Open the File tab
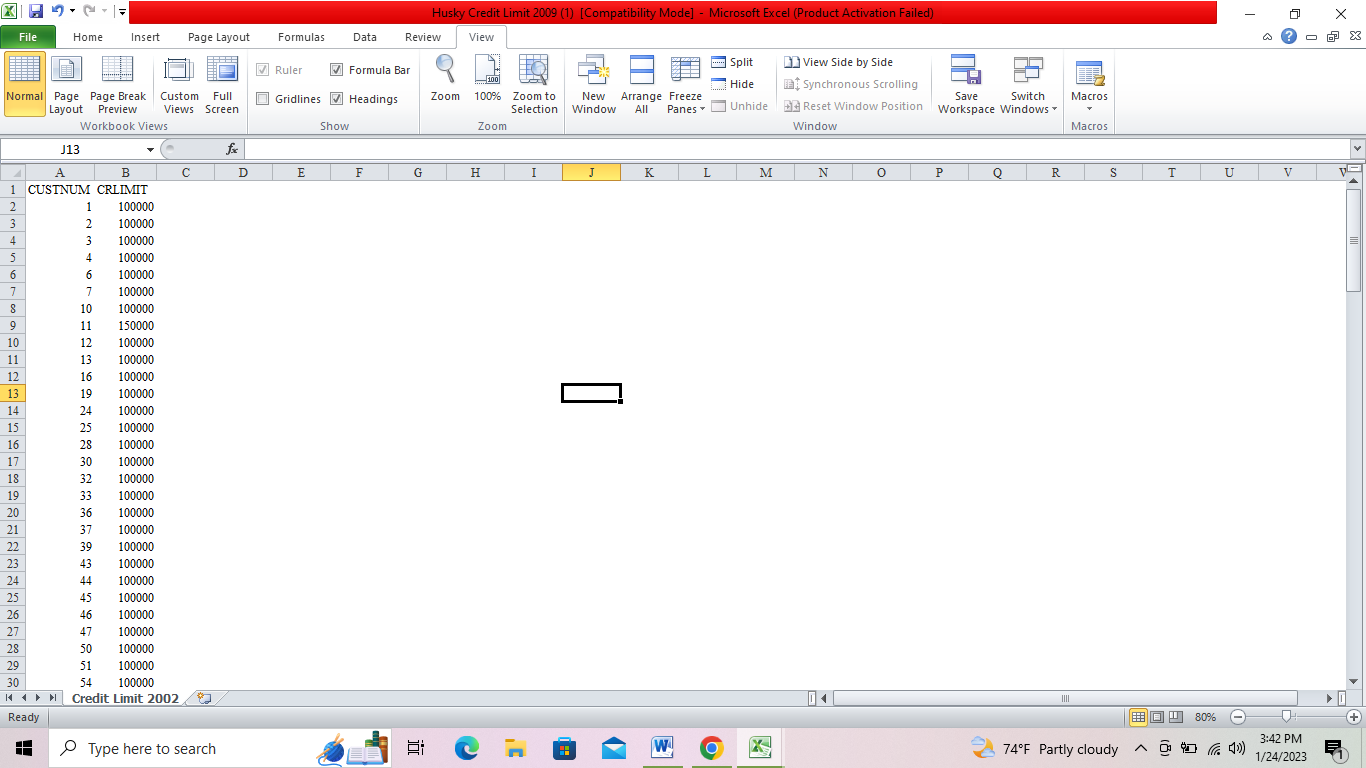Image resolution: width=1366 pixels, height=768 pixels. (28, 37)
